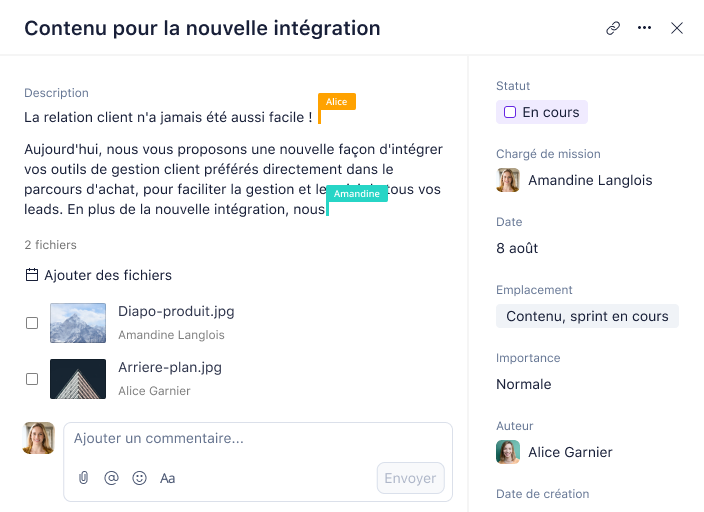The image size is (704, 512).
Task: Open the mountain thumbnail of Diapo-produit.jpg
Action: pyautogui.click(x=78, y=323)
